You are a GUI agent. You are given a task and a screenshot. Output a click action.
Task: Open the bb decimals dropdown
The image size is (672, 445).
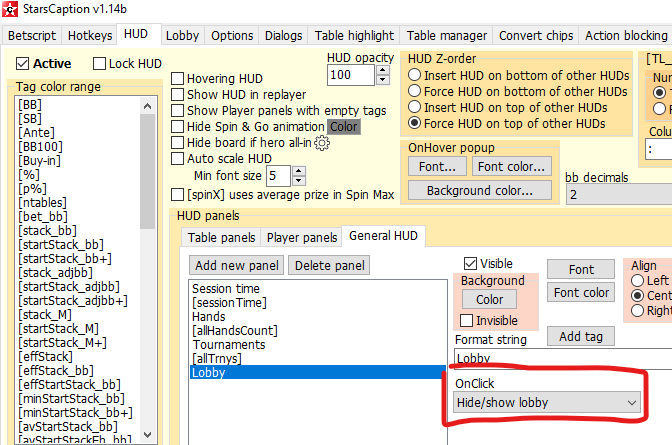(x=619, y=195)
